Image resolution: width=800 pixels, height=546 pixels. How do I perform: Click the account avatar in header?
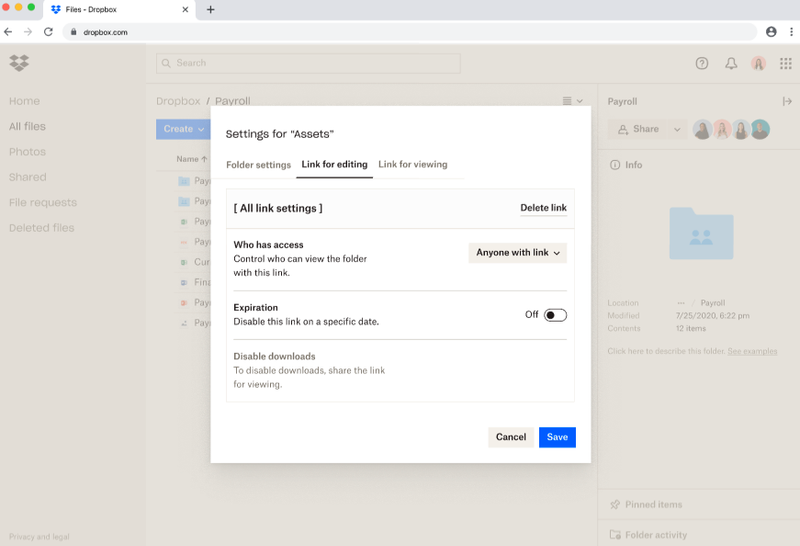pos(758,63)
